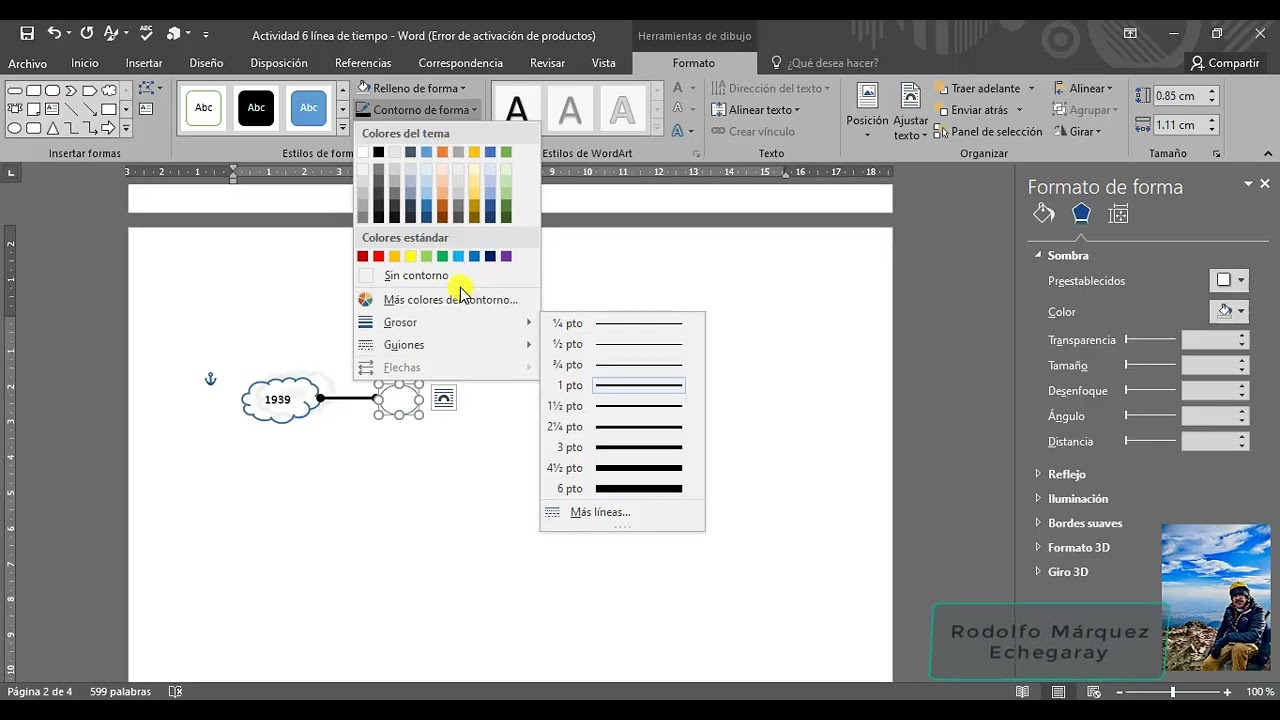Click the Ajustar texto button
The width and height of the screenshot is (1280, 720).
pyautogui.click(x=910, y=110)
